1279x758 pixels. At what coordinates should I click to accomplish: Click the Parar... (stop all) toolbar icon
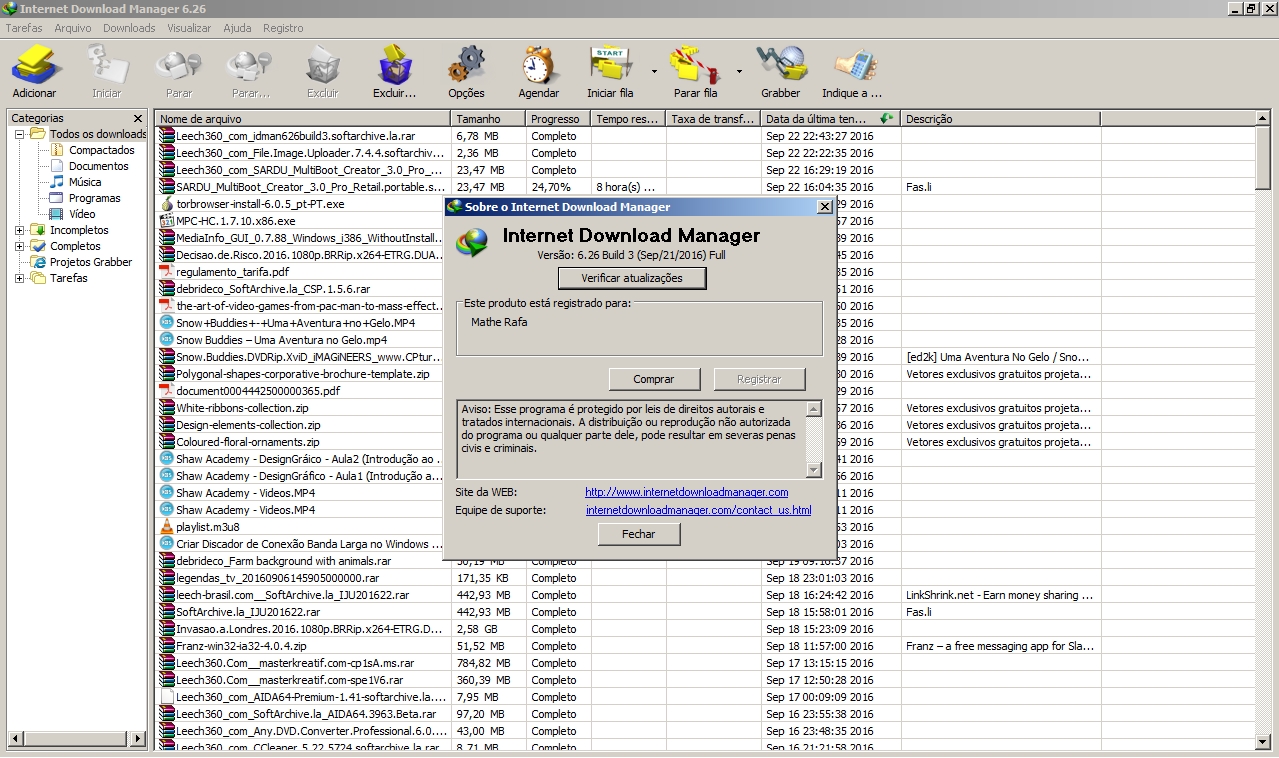point(250,66)
